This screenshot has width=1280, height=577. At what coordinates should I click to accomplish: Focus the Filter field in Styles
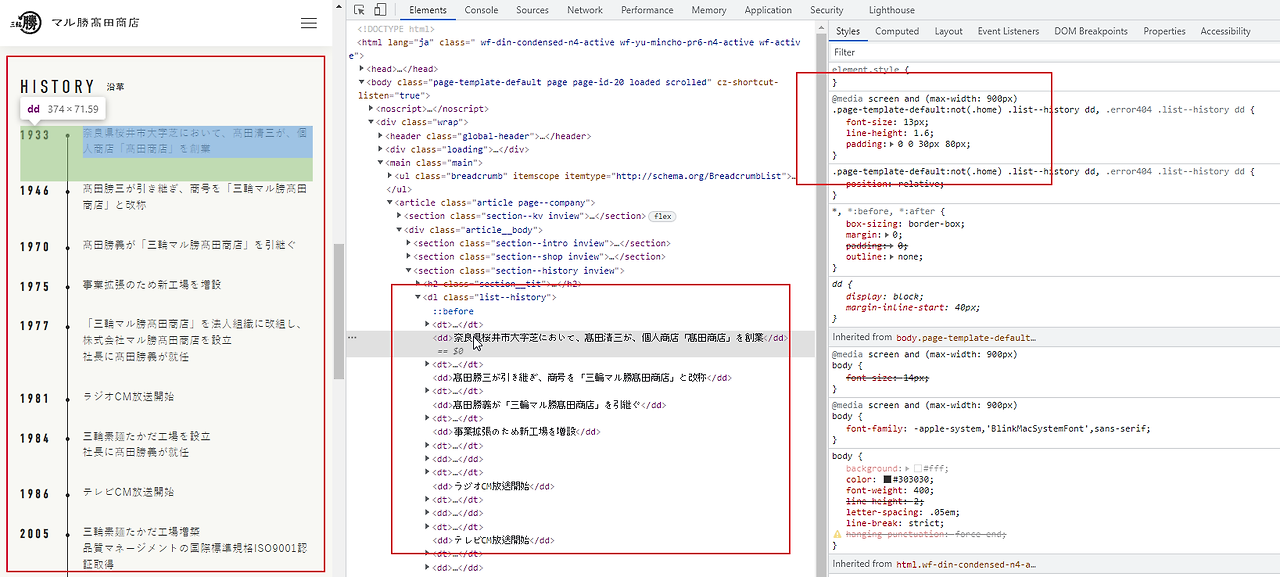click(1054, 52)
